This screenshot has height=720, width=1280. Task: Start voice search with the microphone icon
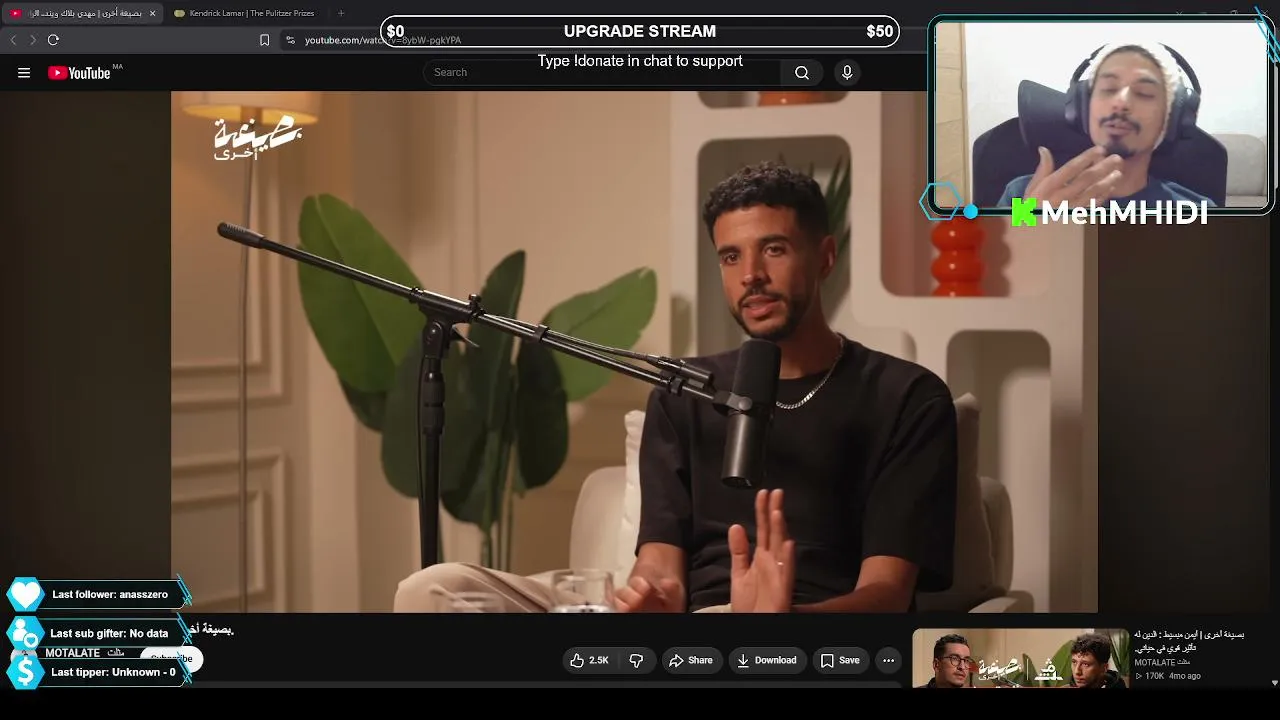[x=847, y=72]
